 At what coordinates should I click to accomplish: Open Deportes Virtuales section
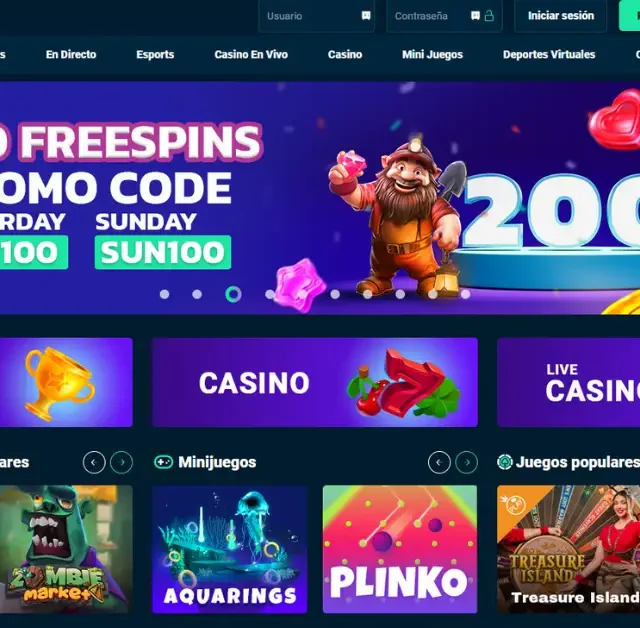click(549, 54)
